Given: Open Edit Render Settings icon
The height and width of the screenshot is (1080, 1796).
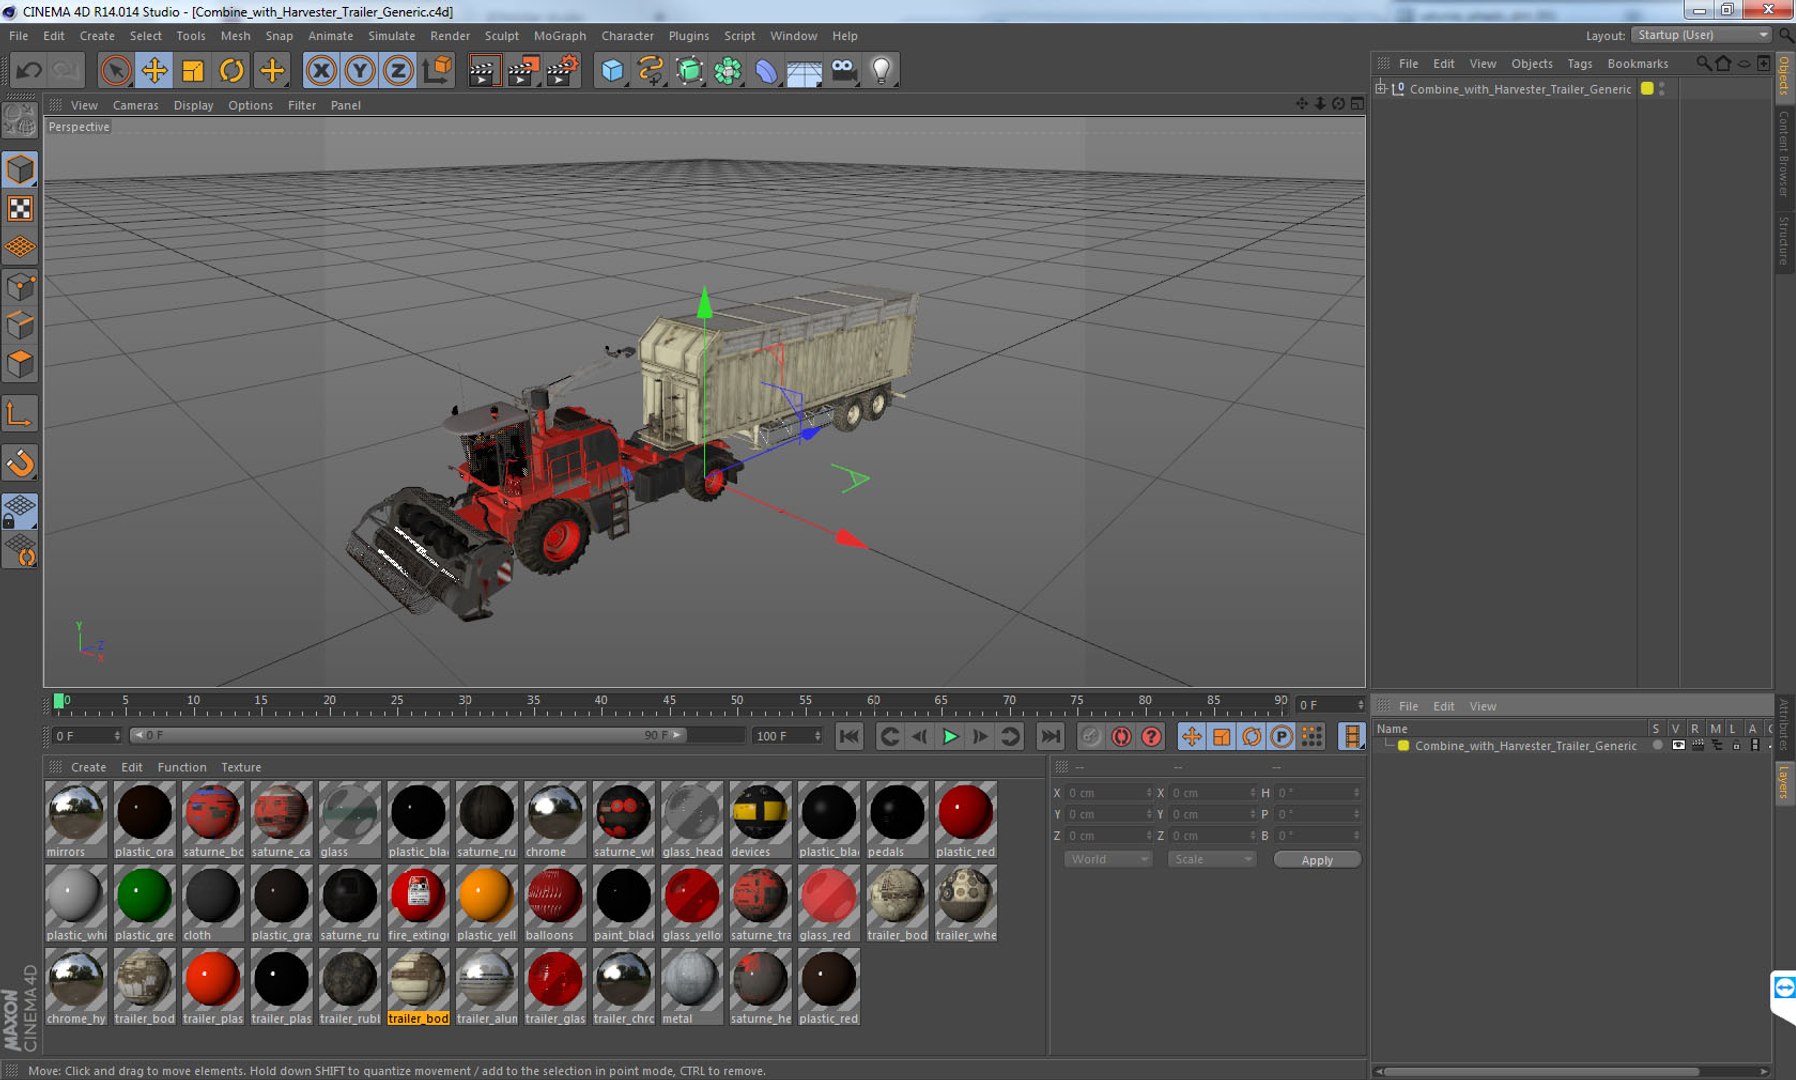Looking at the screenshot, I should (562, 70).
